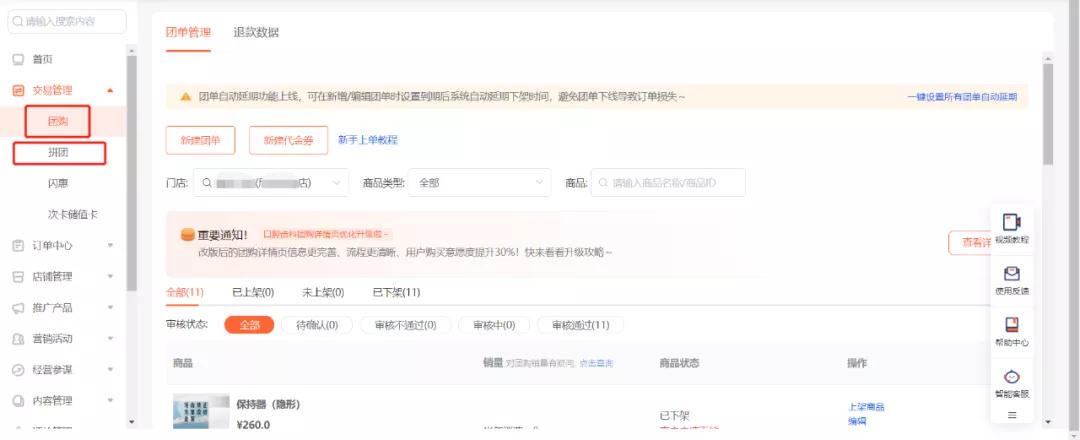The height and width of the screenshot is (440, 1080).
Task: Switch to the 团单管理 tab
Action: tap(188, 32)
